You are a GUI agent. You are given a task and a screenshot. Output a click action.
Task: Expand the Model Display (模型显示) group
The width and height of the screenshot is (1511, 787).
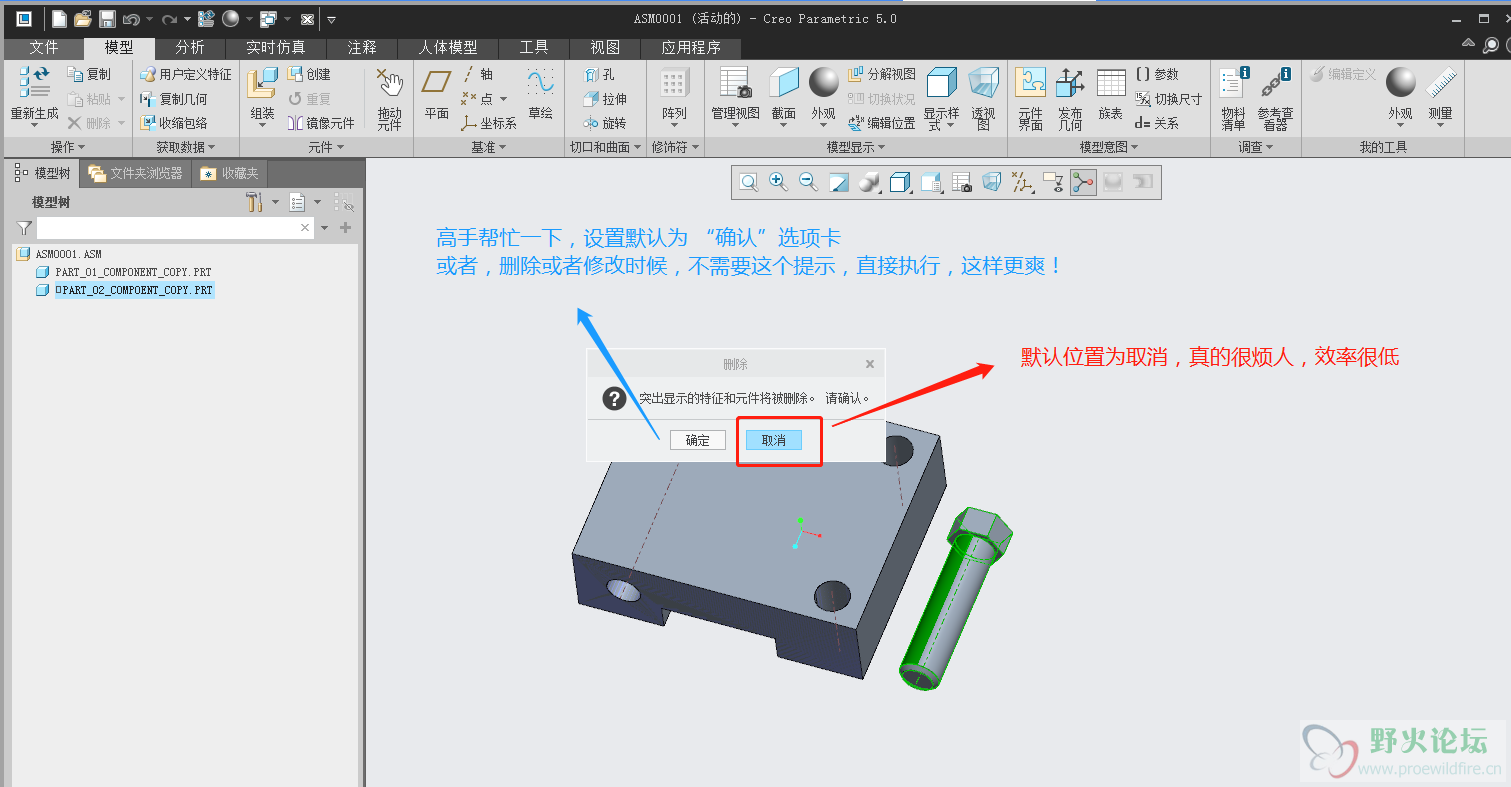coord(856,147)
